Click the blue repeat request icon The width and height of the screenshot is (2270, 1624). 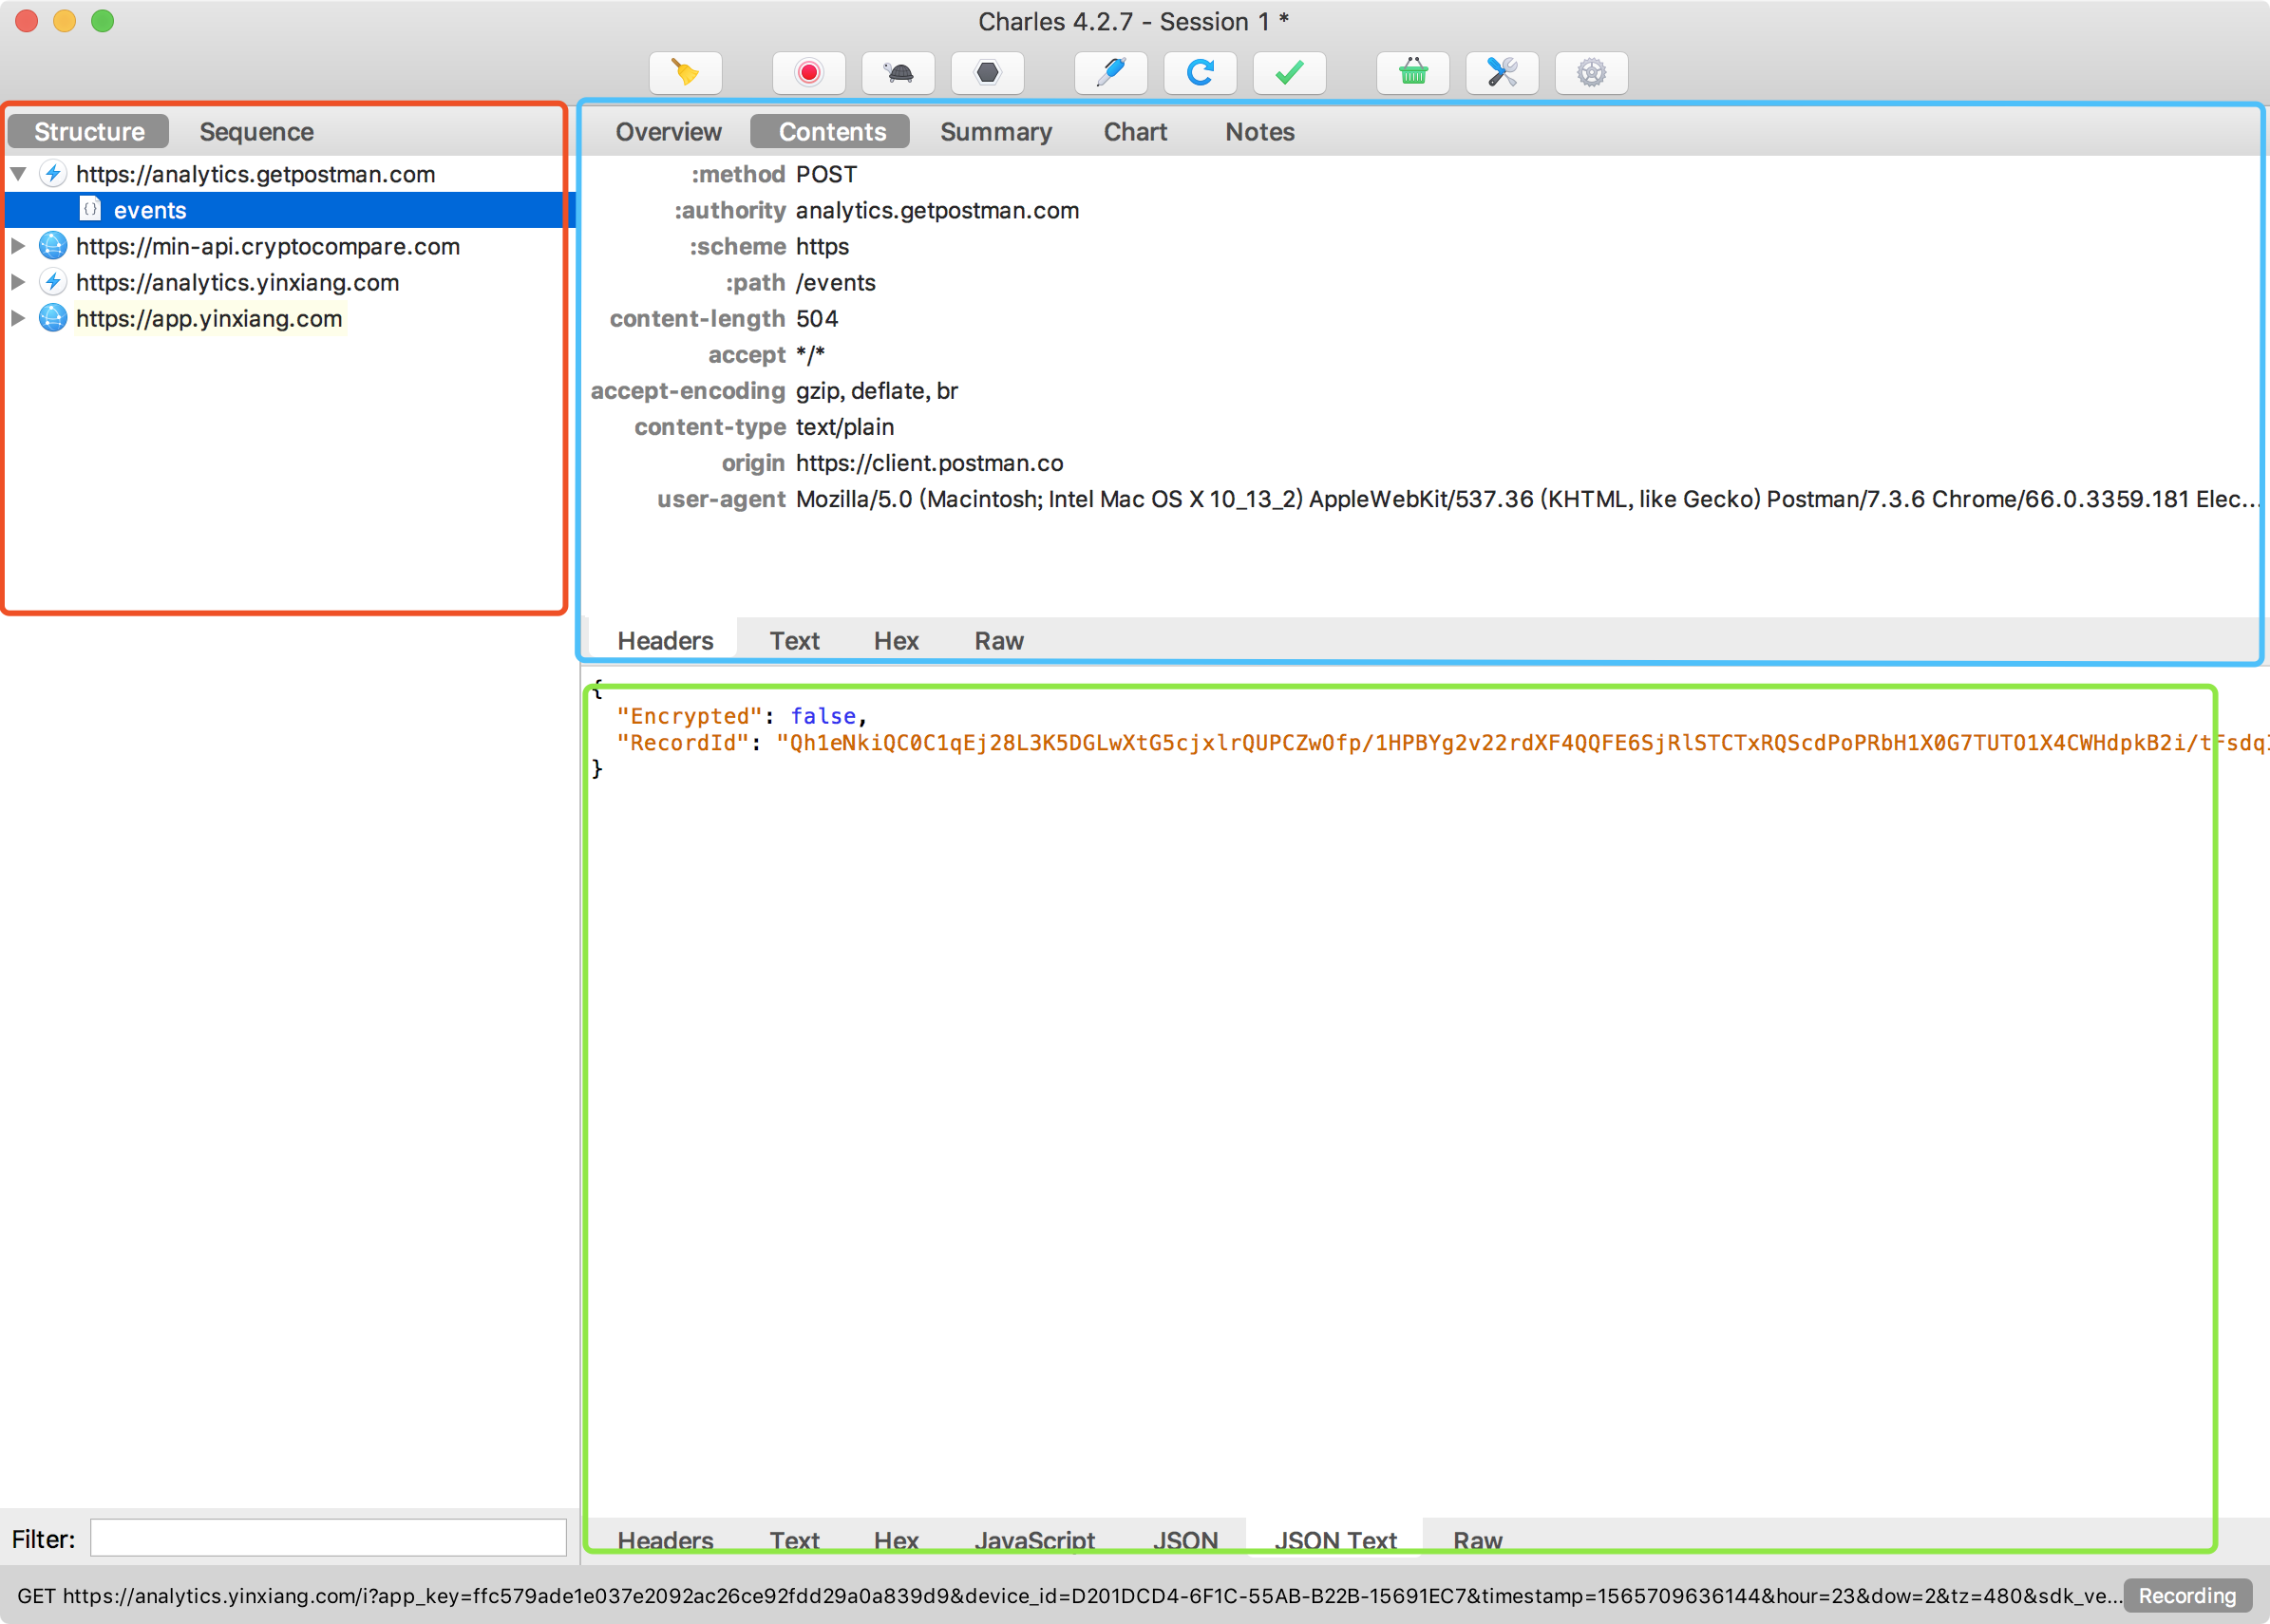pyautogui.click(x=1199, y=73)
